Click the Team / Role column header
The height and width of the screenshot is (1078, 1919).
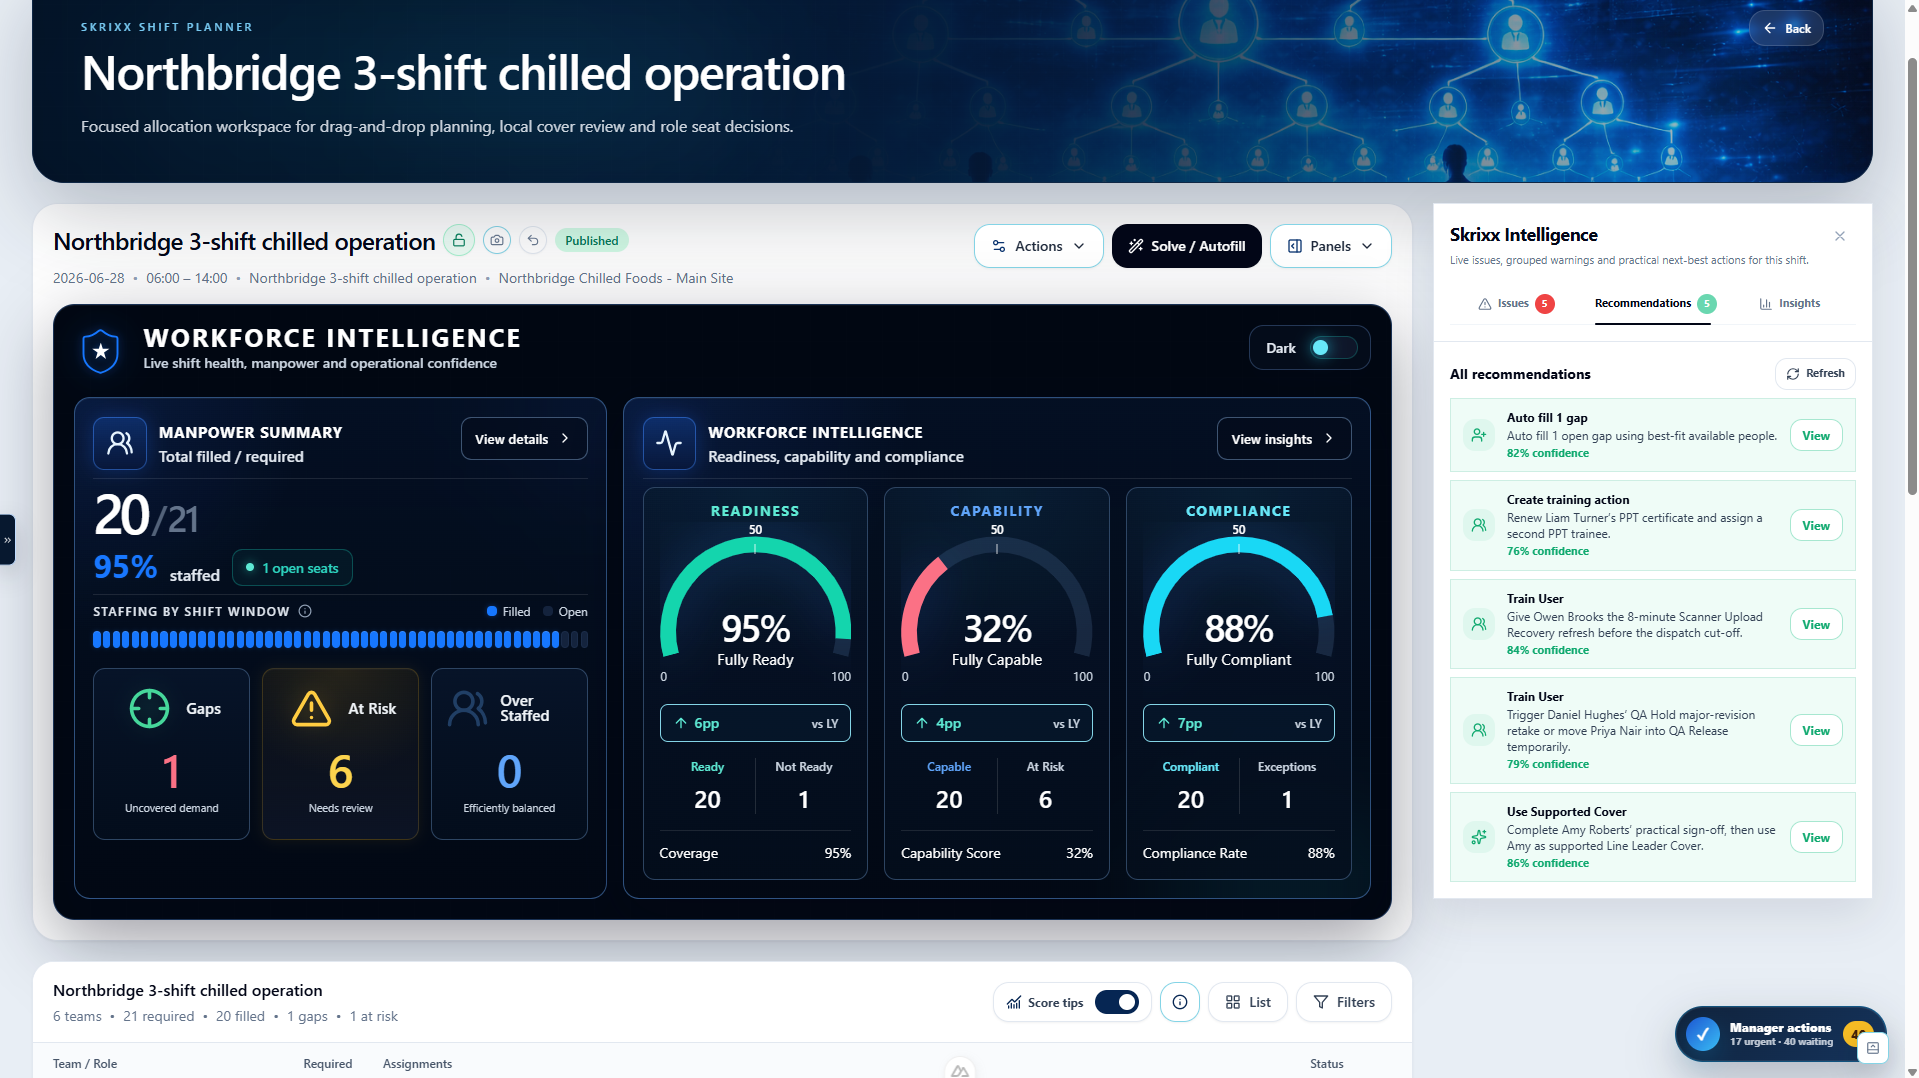click(x=85, y=1063)
